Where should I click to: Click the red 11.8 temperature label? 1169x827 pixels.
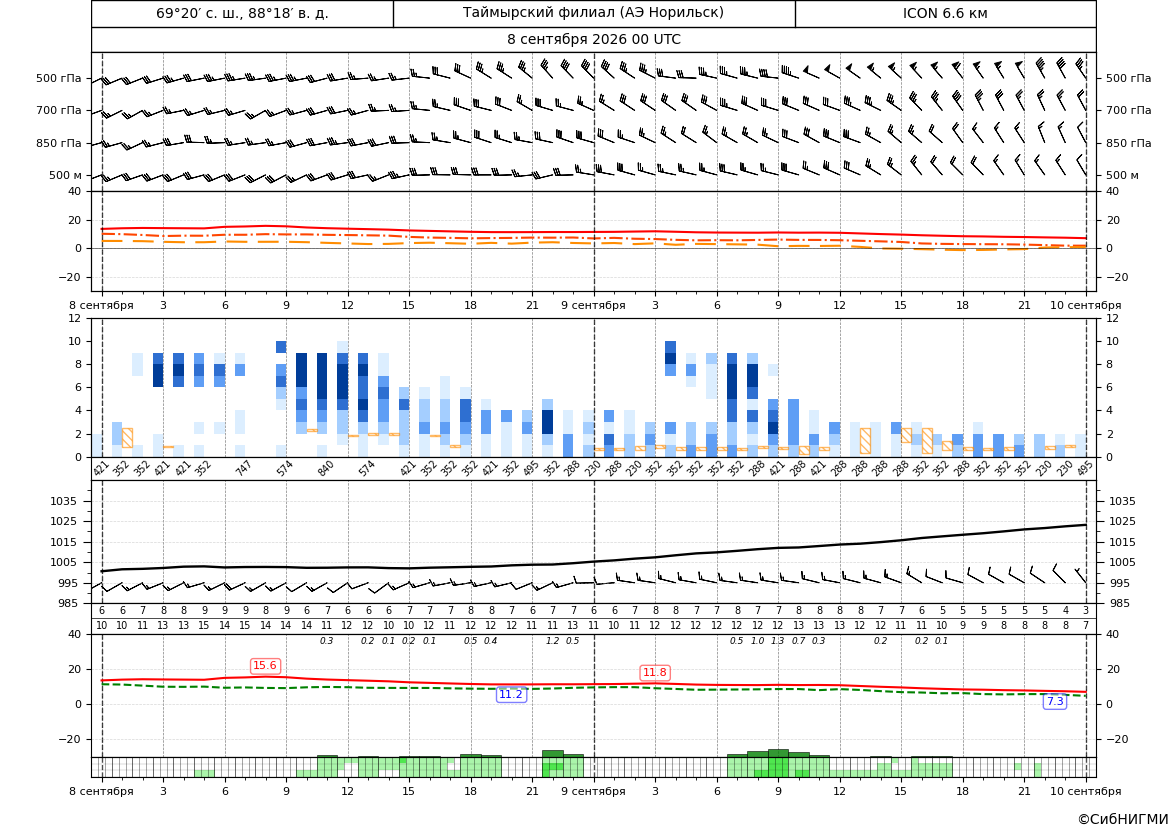pos(655,673)
